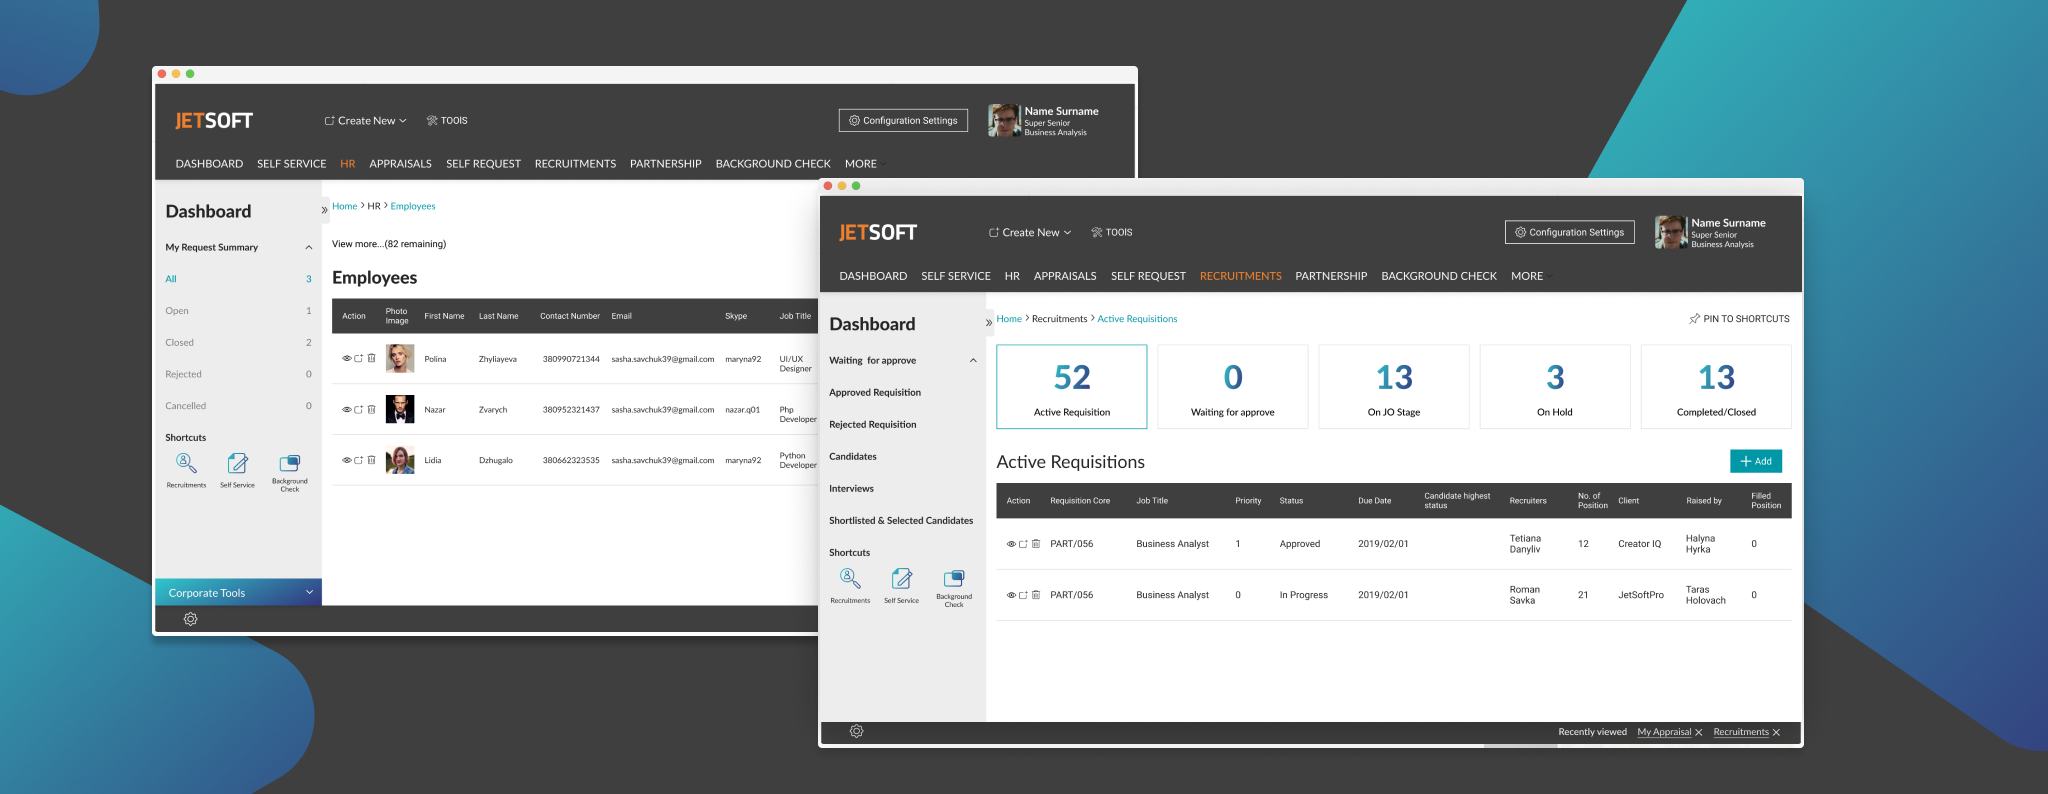Select the 13 Completed/Closed card

point(1716,387)
